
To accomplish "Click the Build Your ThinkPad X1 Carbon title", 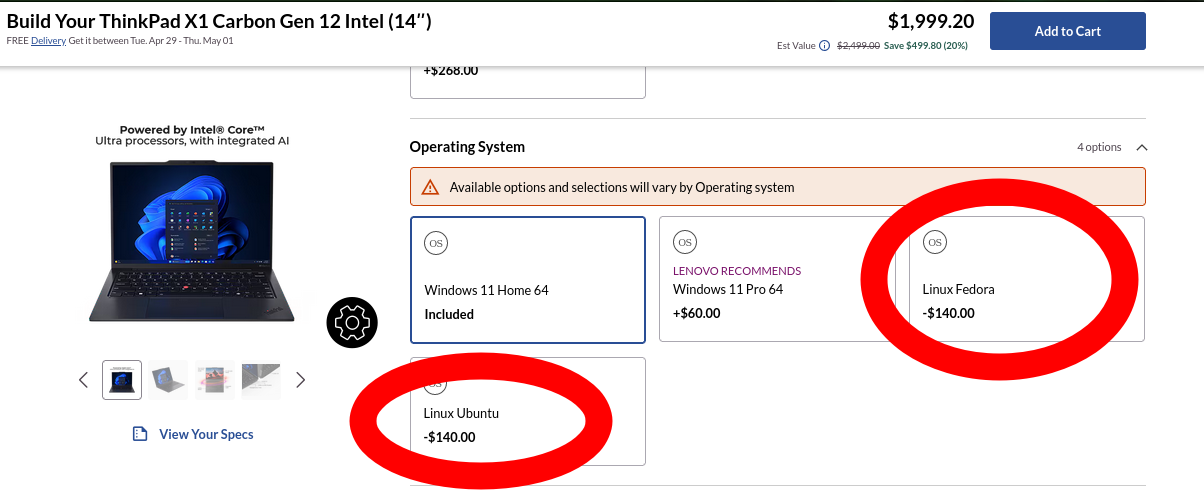I will 219,21.
